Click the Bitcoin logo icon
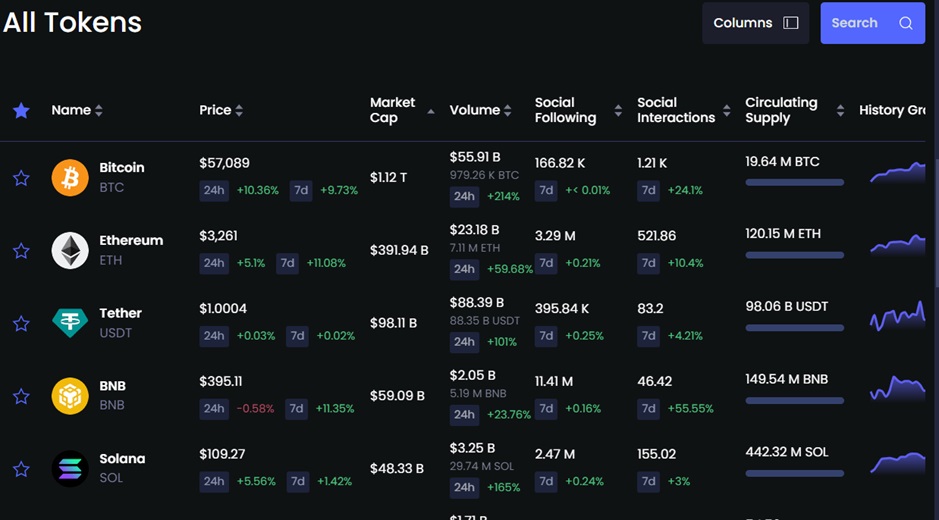Viewport: 939px width, 520px height. point(70,178)
